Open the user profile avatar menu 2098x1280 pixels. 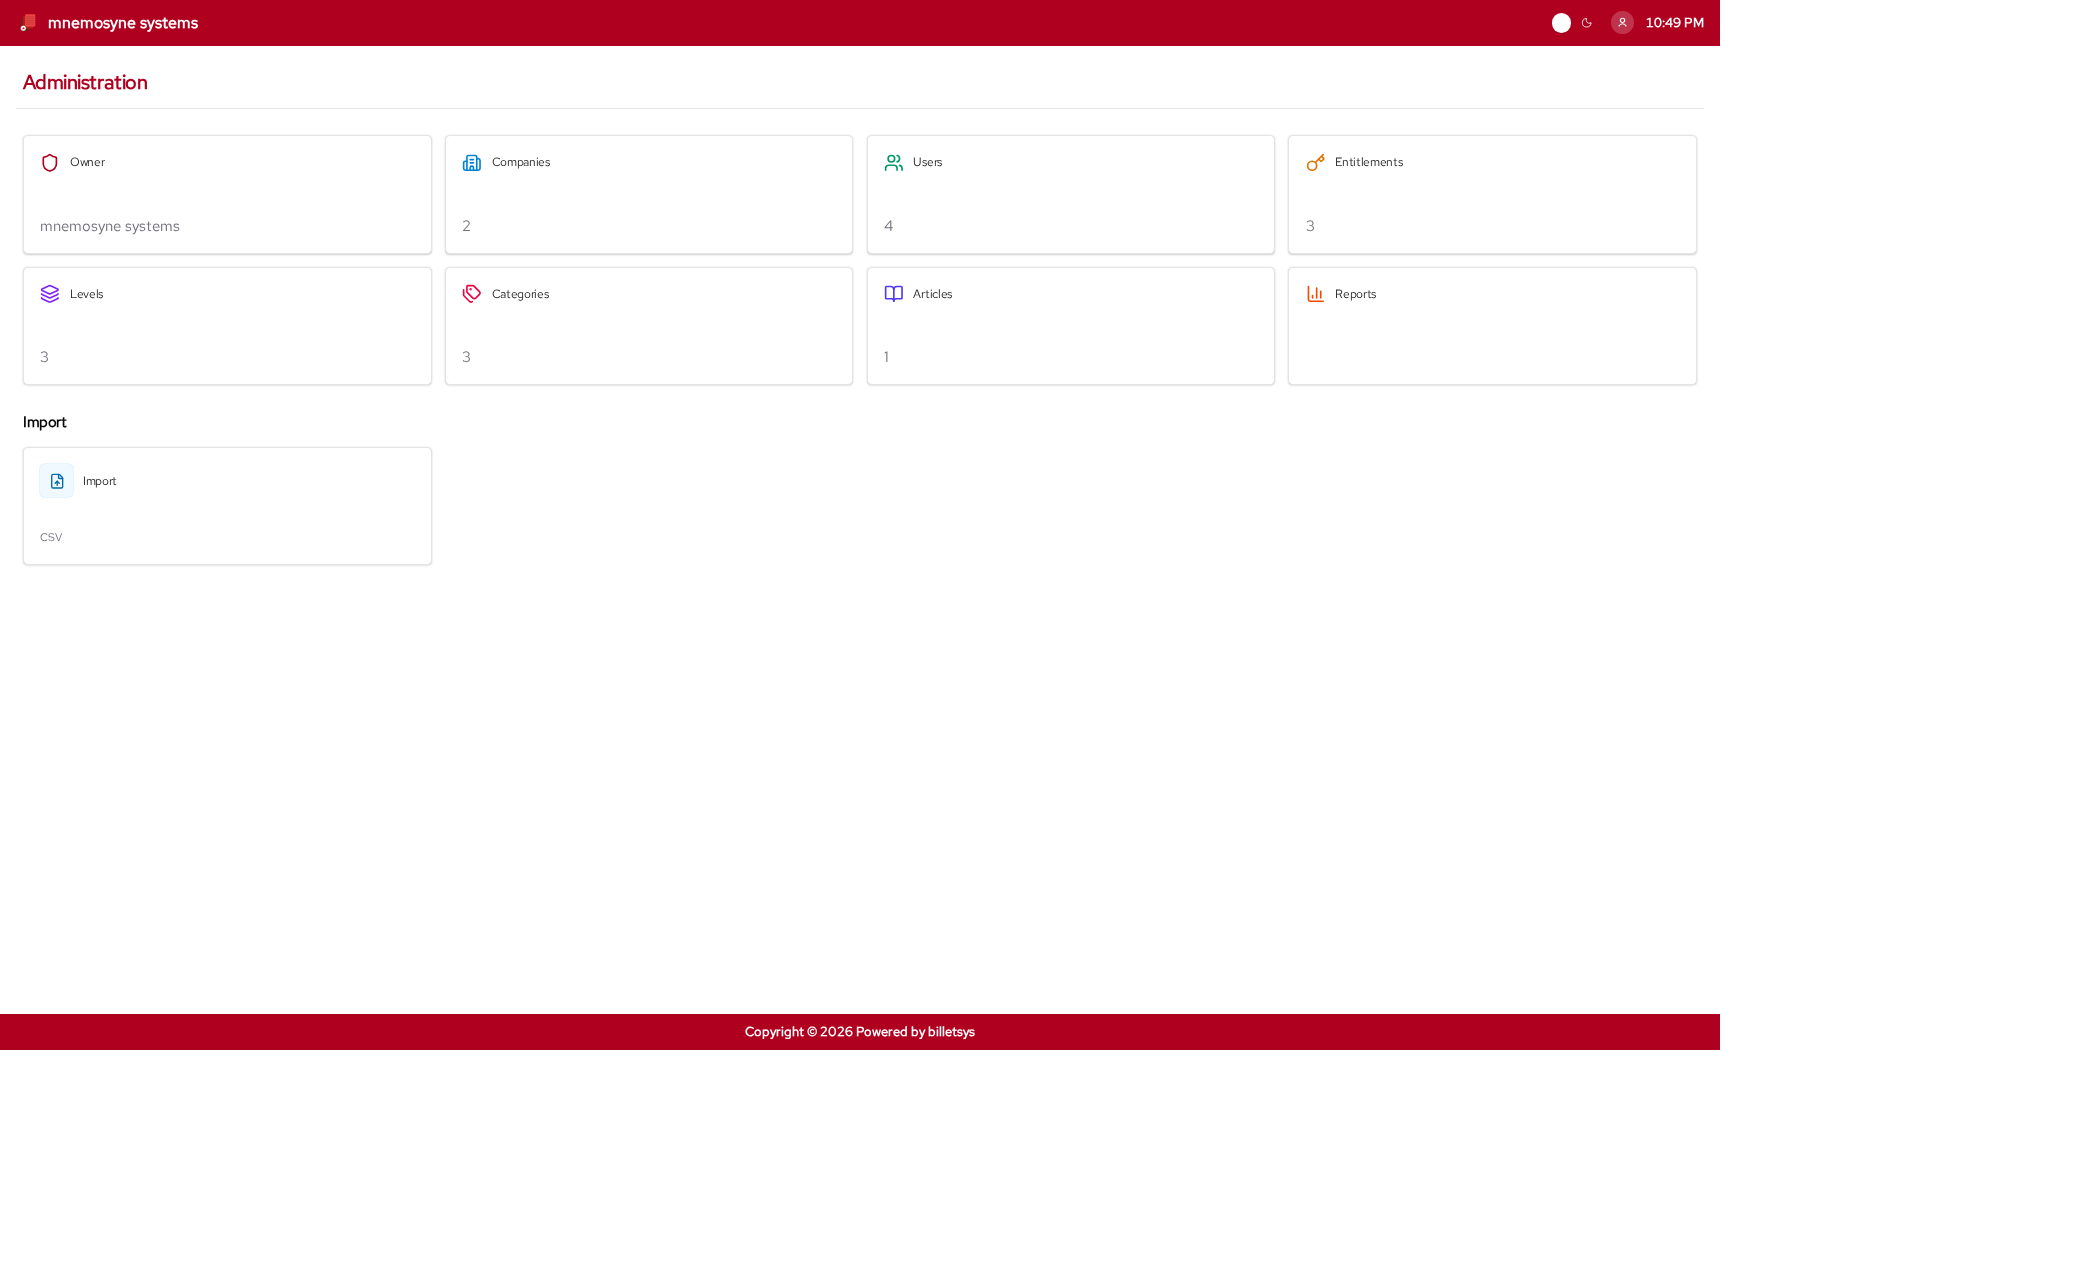[x=1622, y=23]
